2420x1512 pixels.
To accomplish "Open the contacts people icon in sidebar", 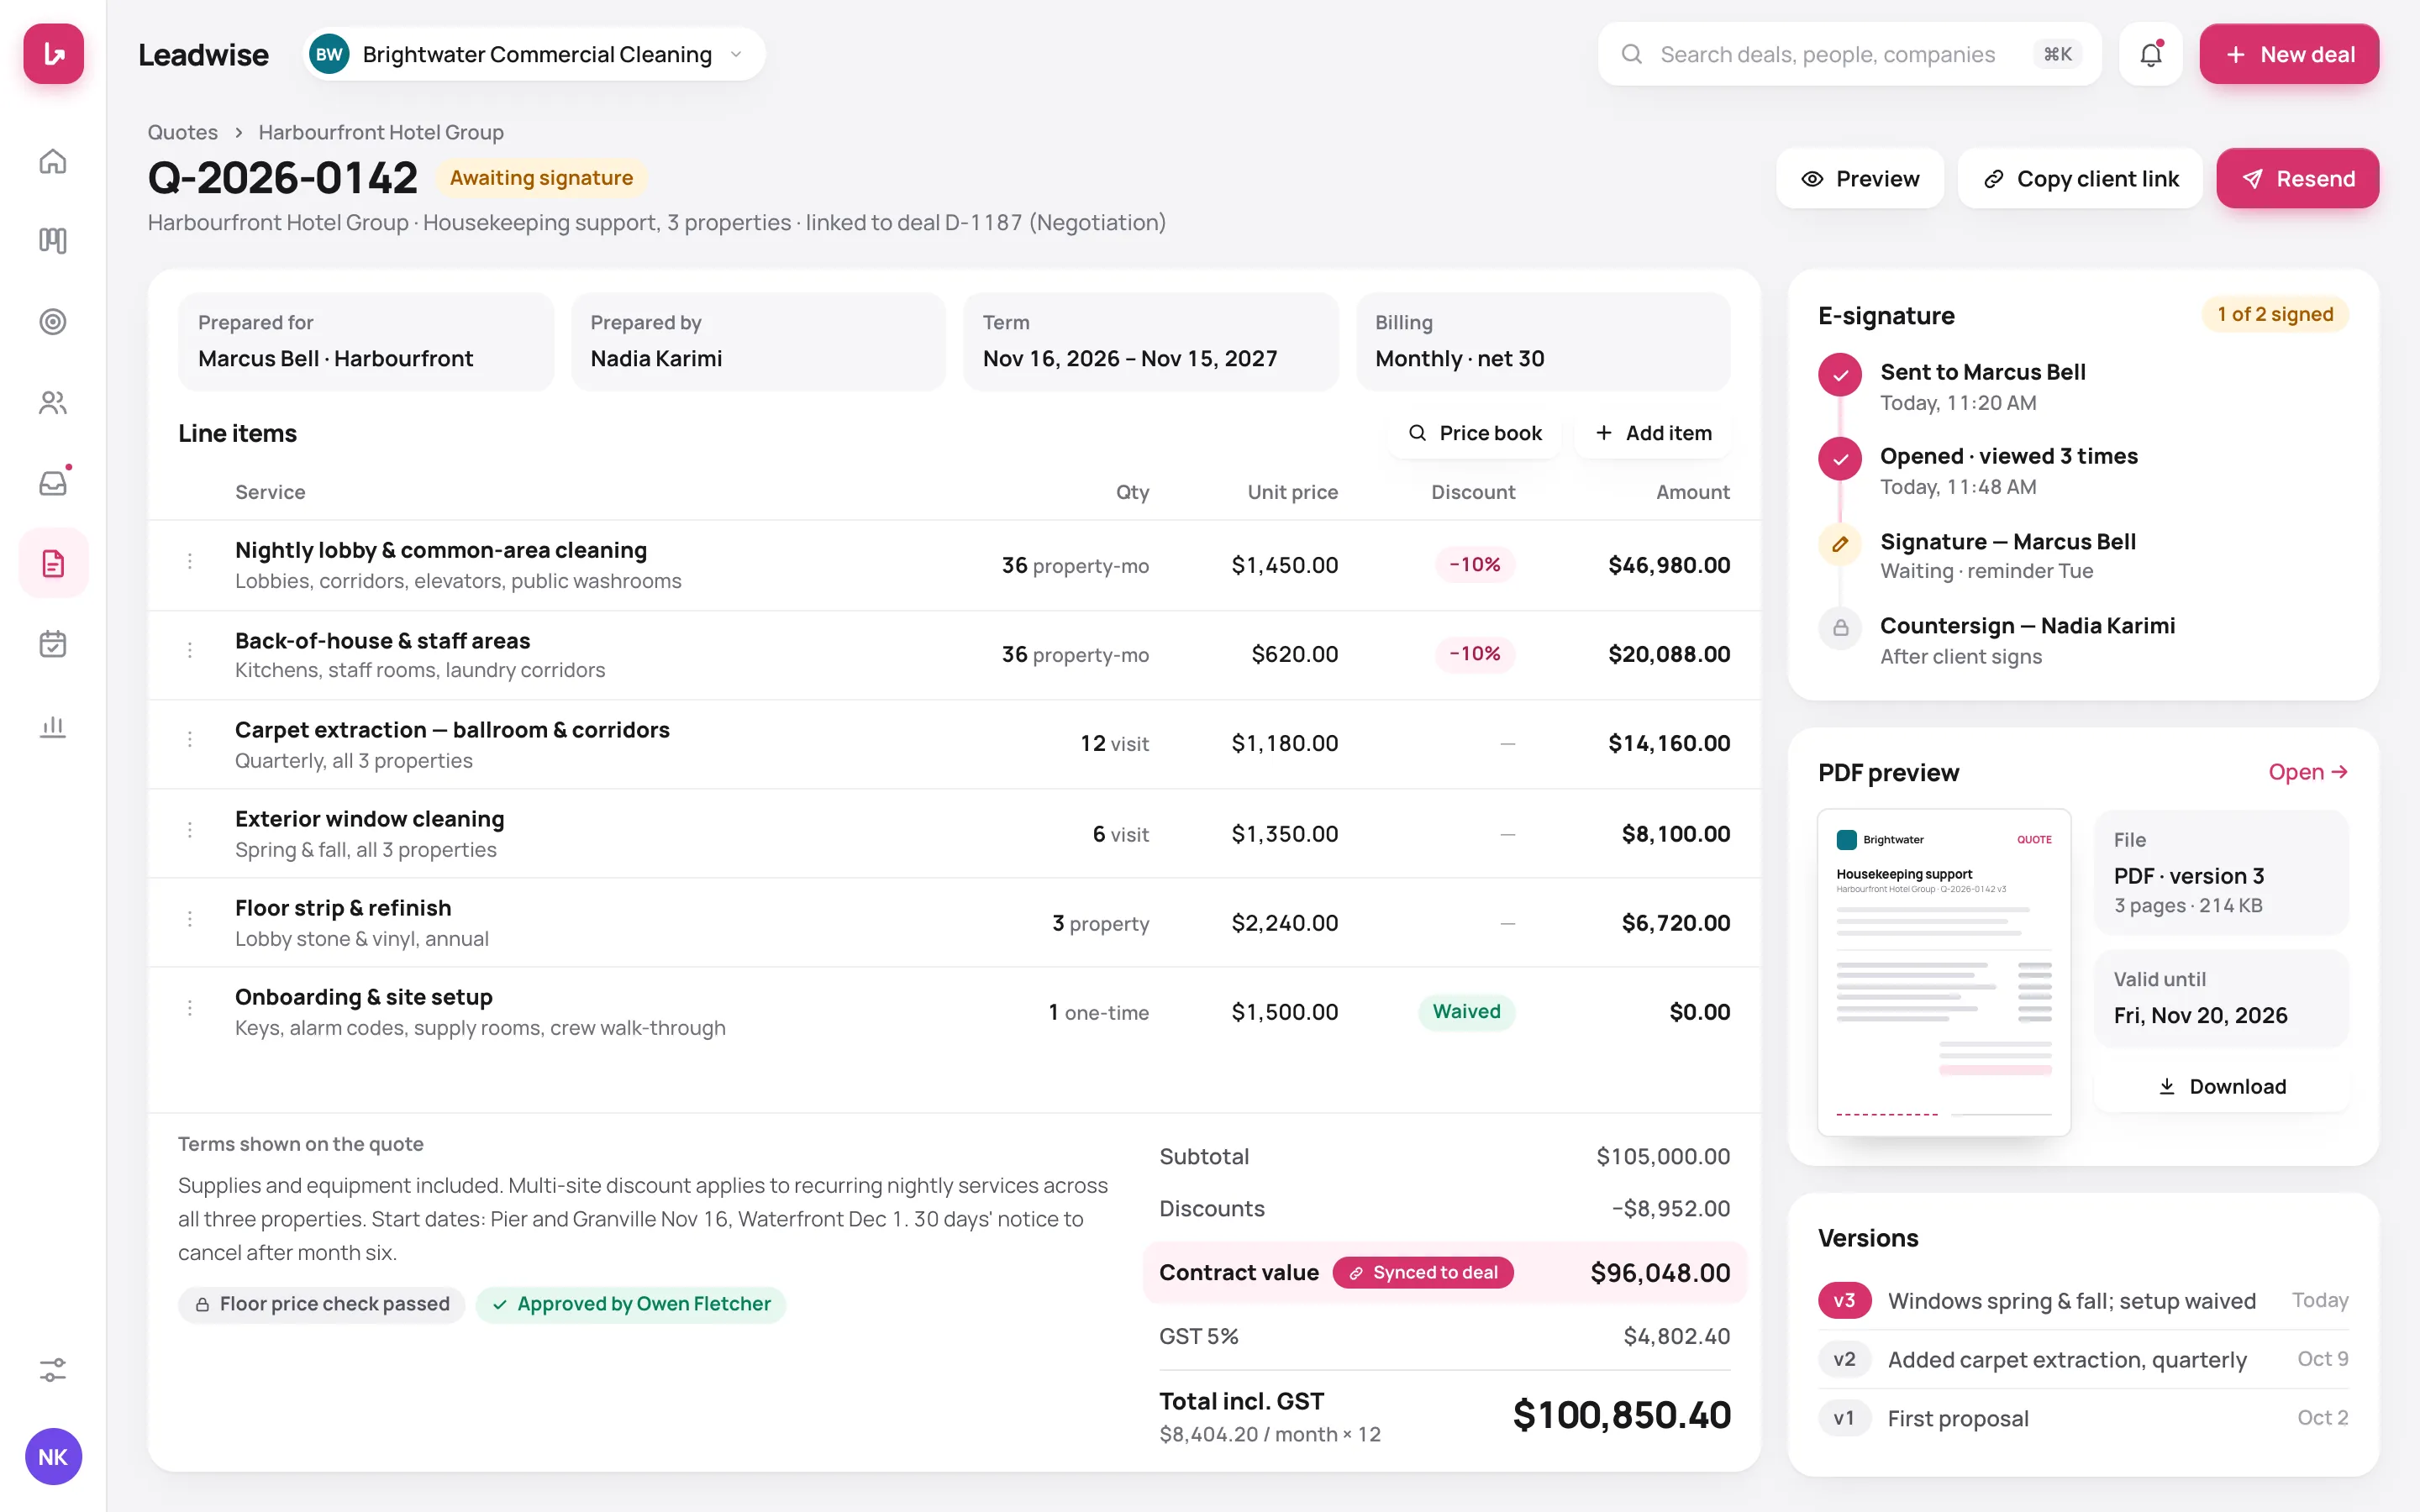I will (53, 402).
